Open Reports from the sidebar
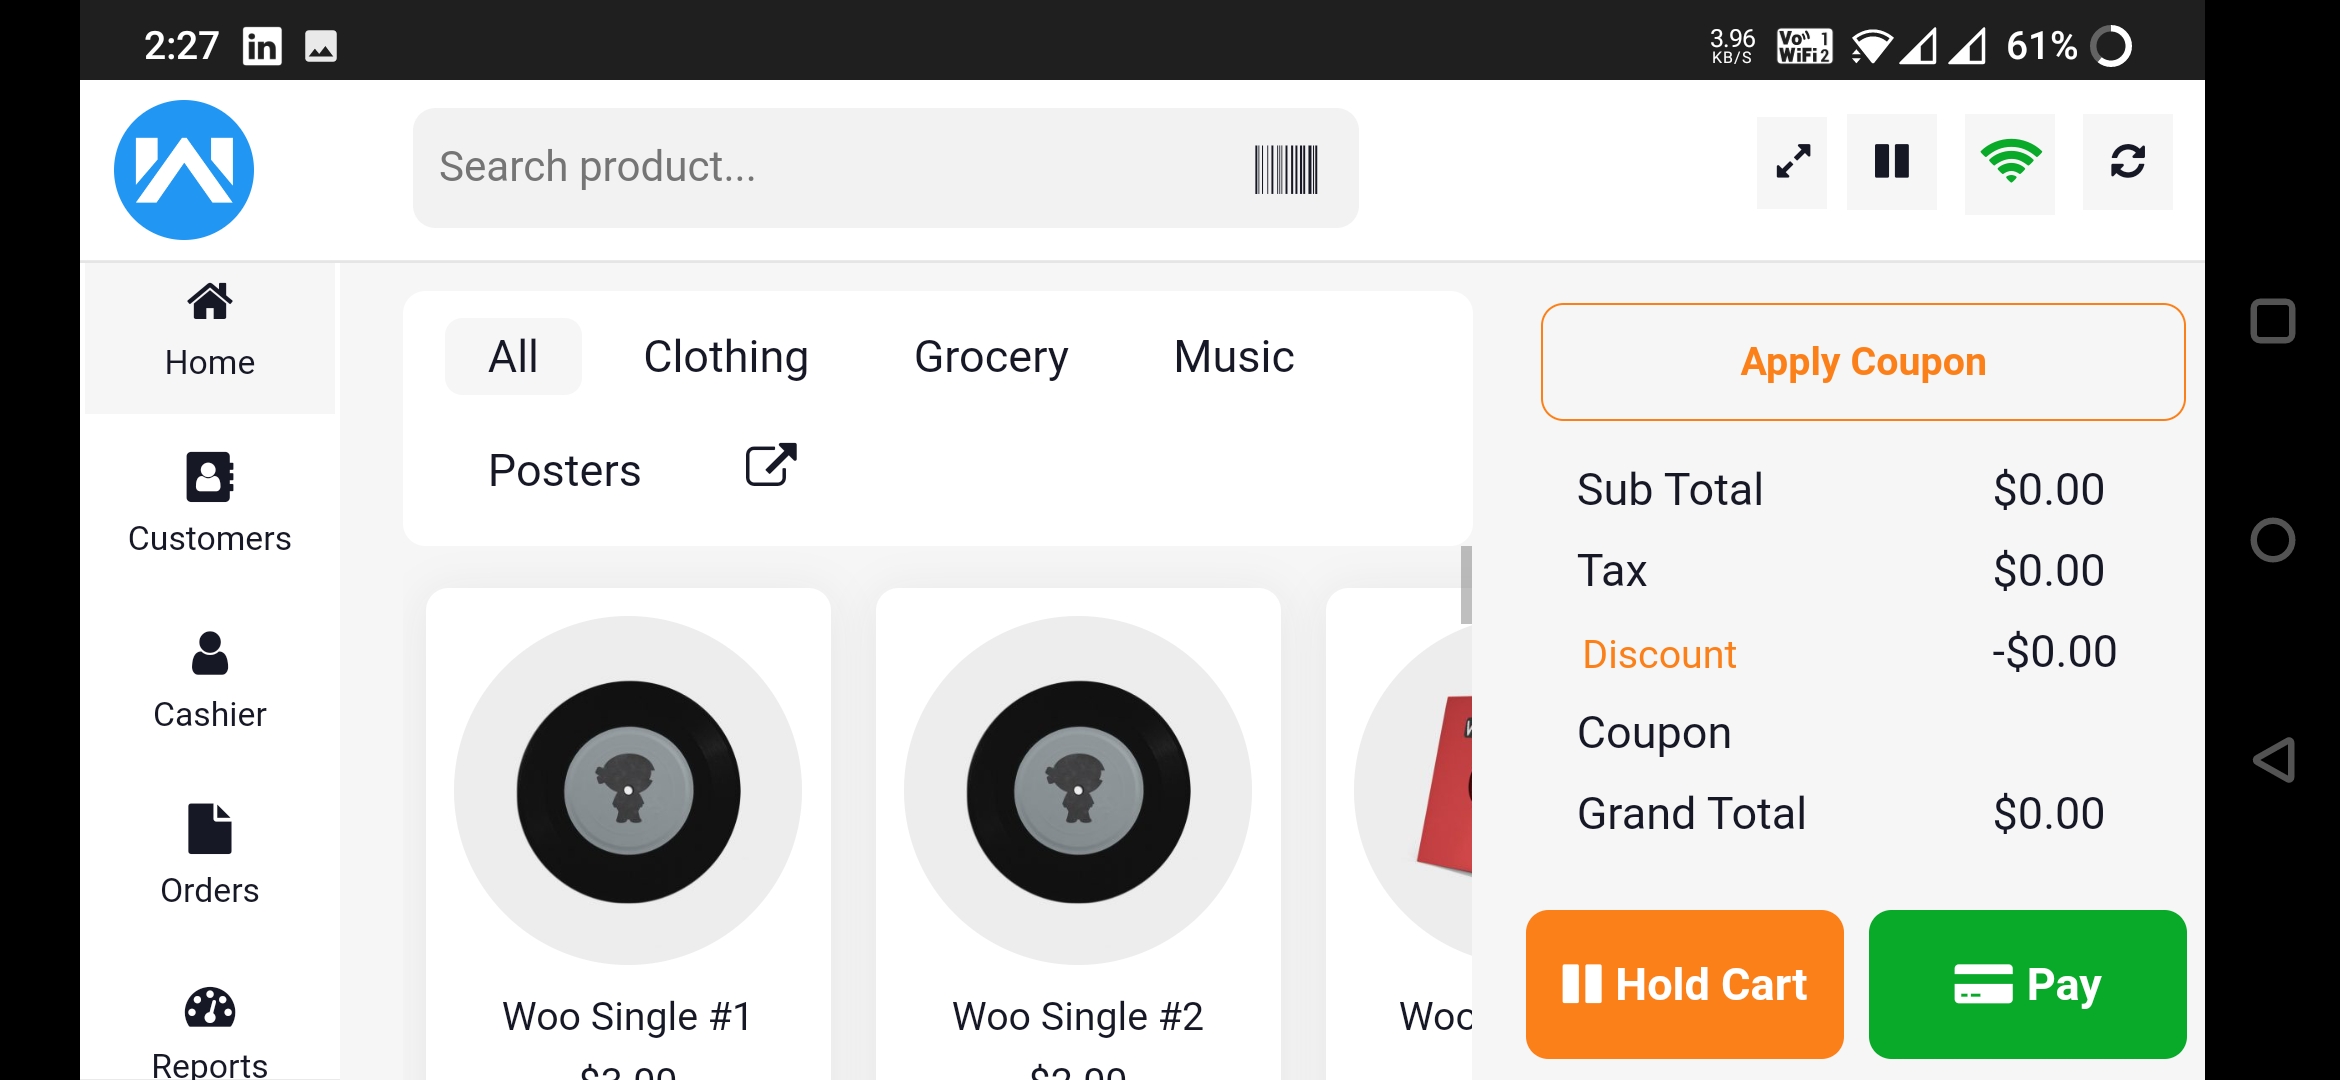 (210, 1032)
